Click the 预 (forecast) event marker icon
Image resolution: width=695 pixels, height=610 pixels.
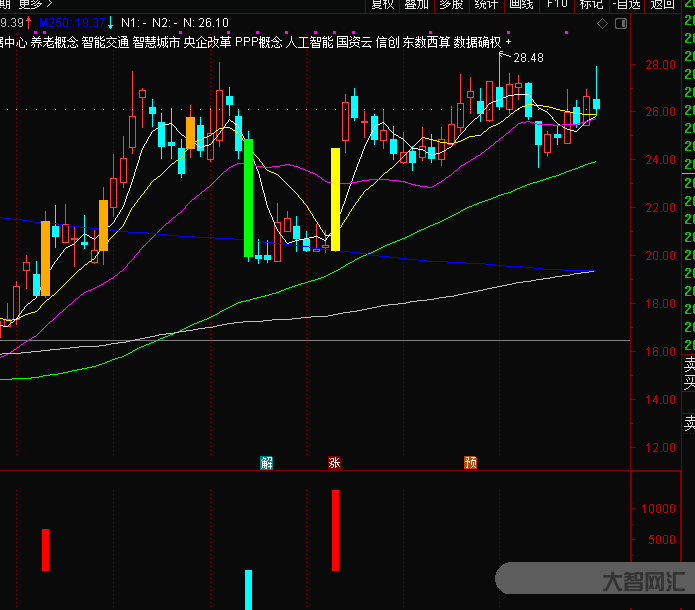pos(470,463)
